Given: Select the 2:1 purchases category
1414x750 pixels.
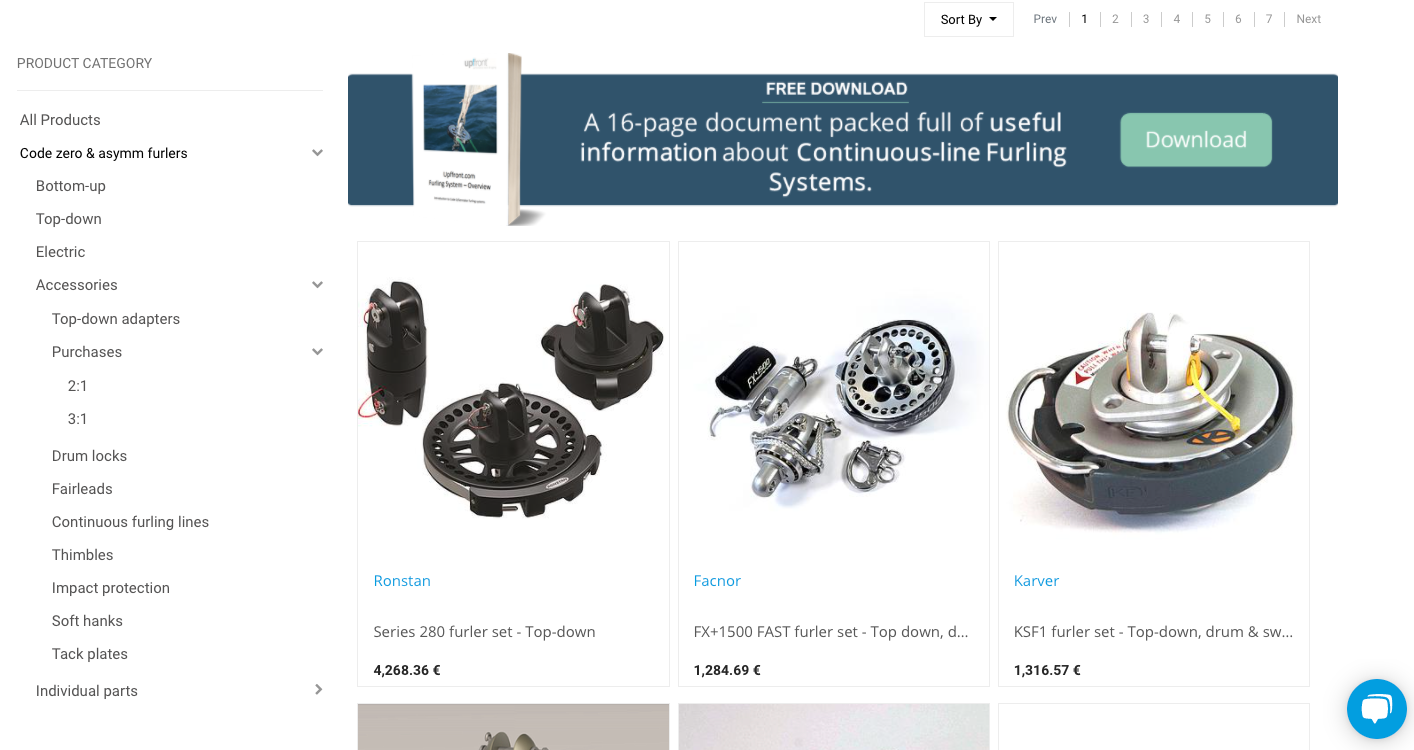Looking at the screenshot, I should coord(78,386).
